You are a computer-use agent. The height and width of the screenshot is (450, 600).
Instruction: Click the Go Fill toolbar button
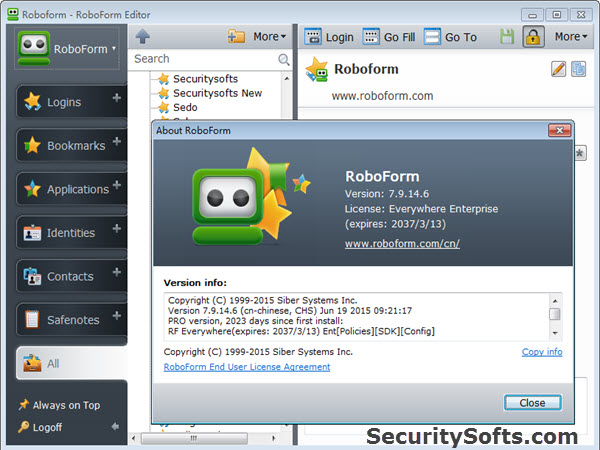(389, 37)
